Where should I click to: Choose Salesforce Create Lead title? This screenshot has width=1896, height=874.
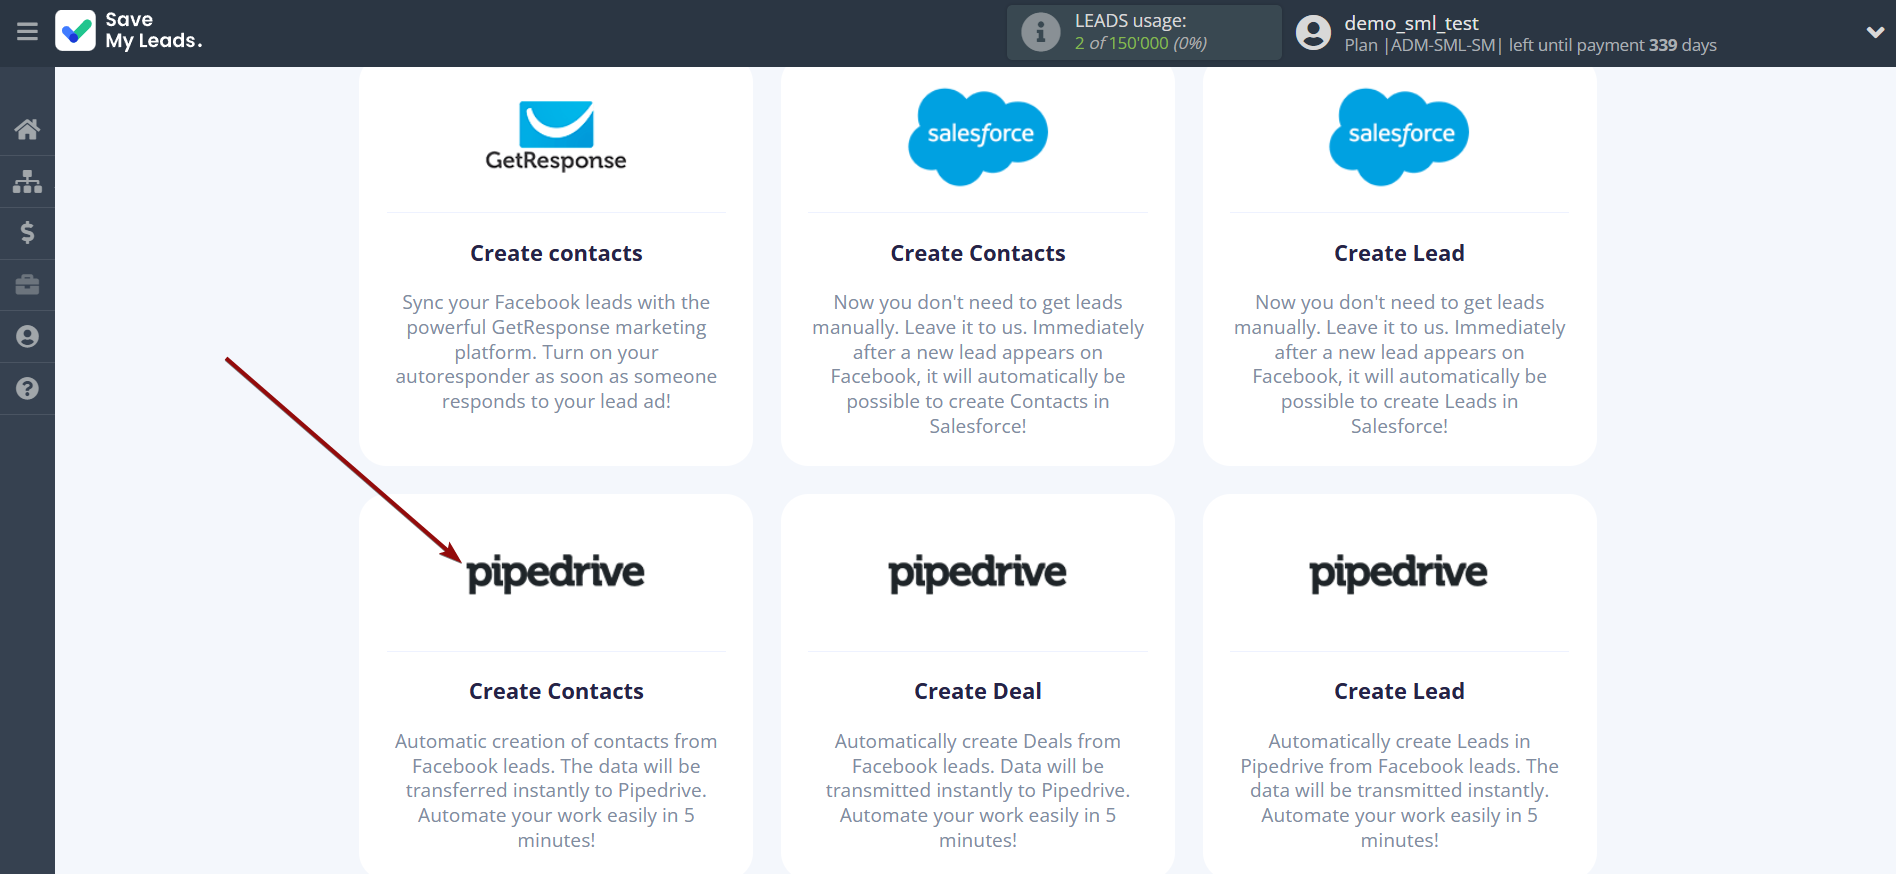coord(1399,254)
